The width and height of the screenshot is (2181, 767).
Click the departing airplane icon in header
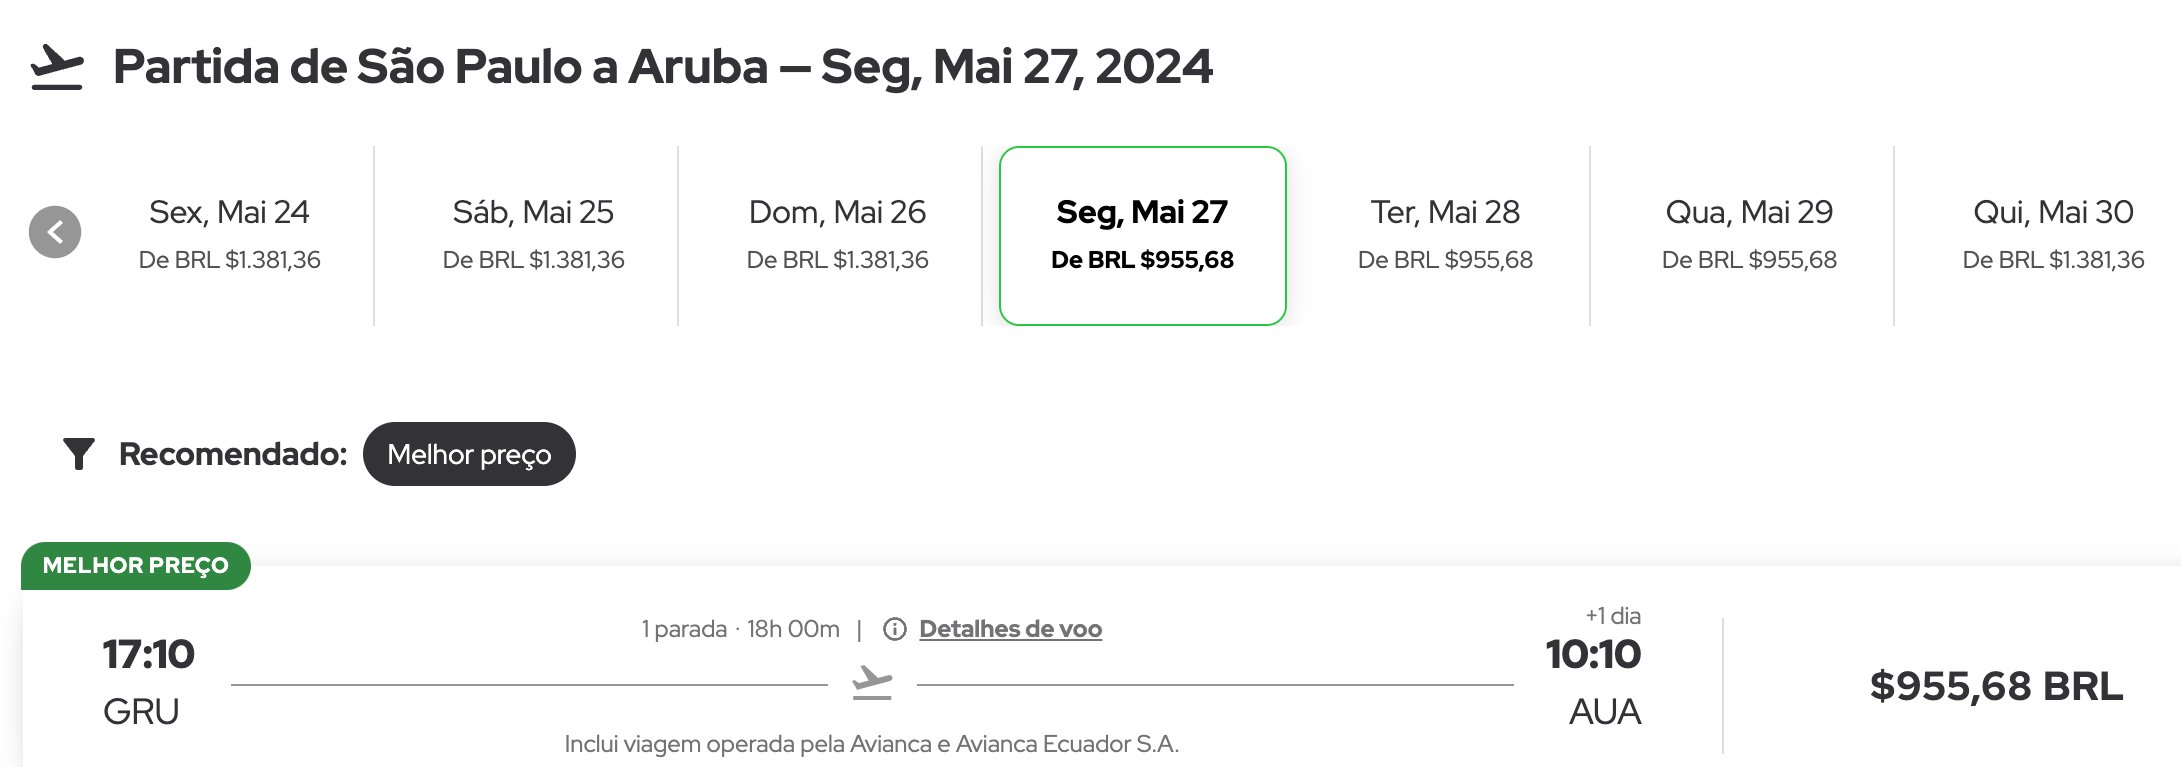coord(57,67)
